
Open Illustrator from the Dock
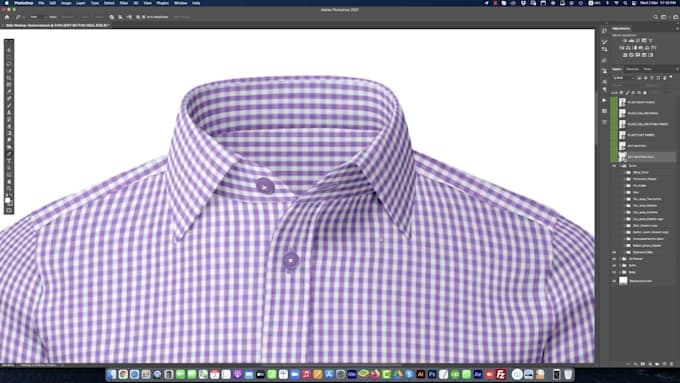tap(420, 374)
